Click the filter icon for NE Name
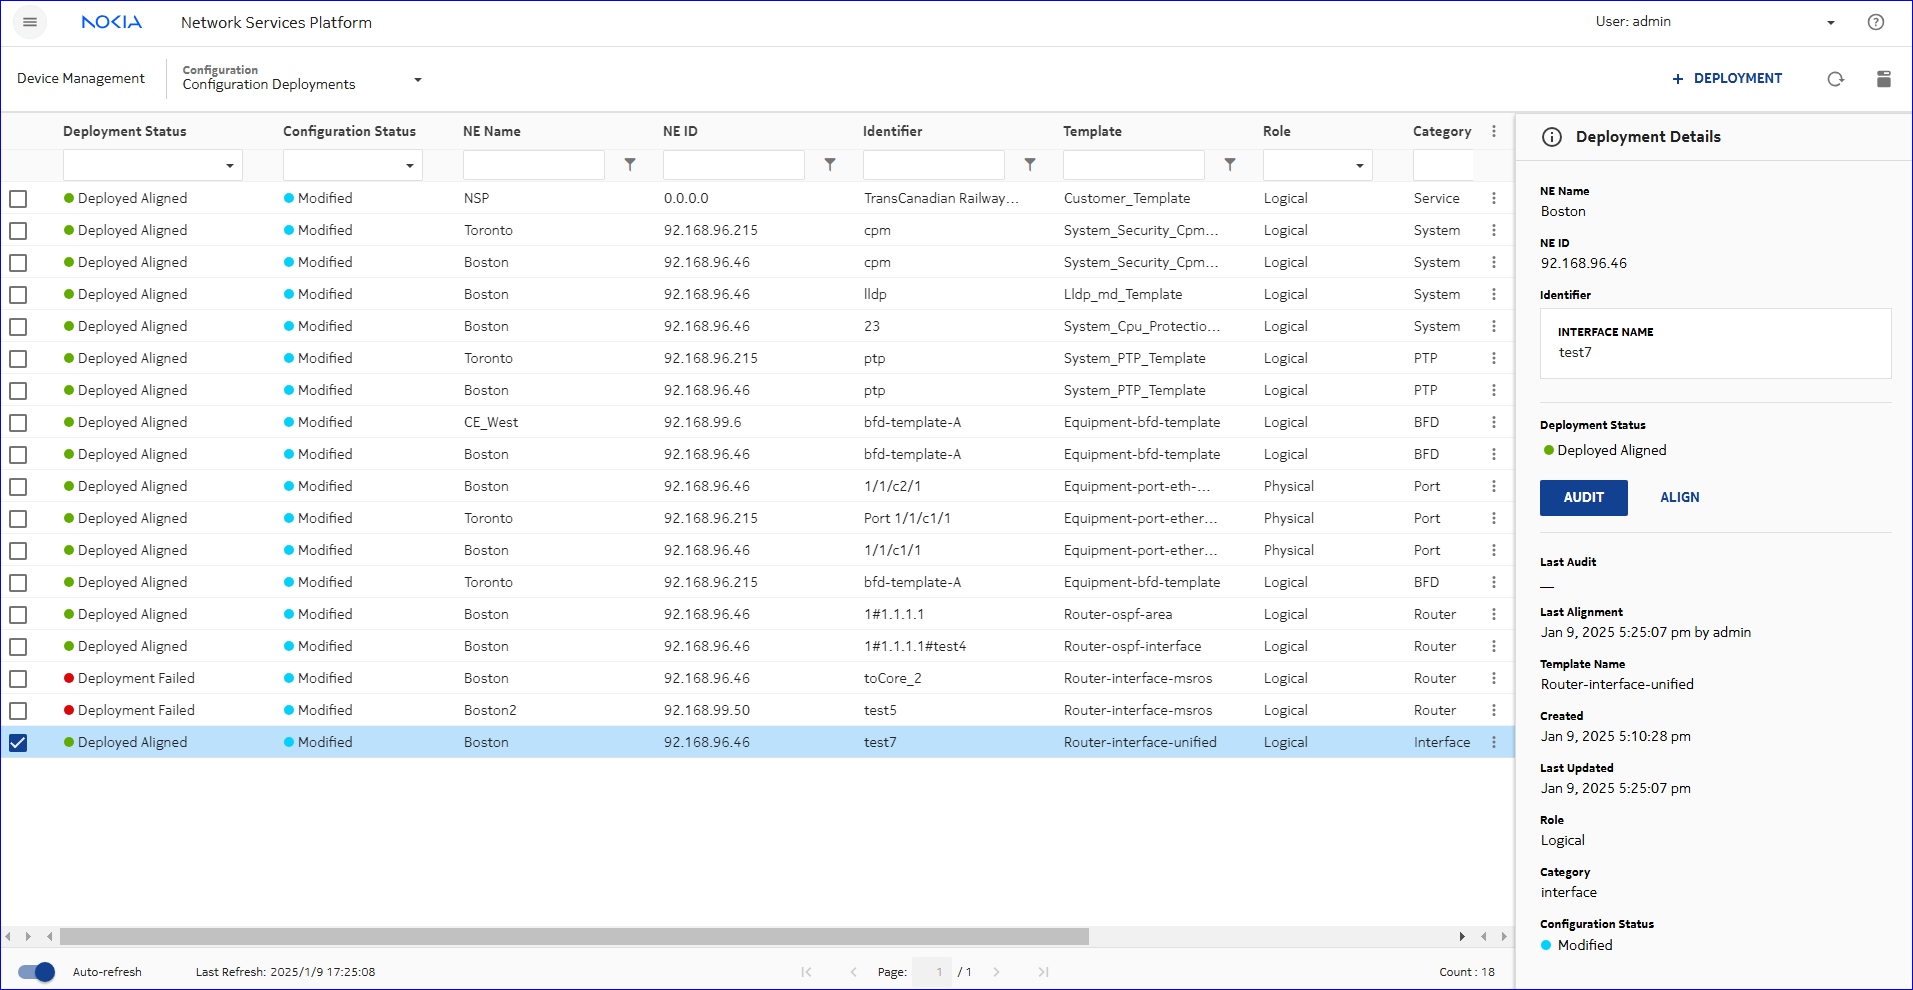The height and width of the screenshot is (990, 1913). (630, 165)
